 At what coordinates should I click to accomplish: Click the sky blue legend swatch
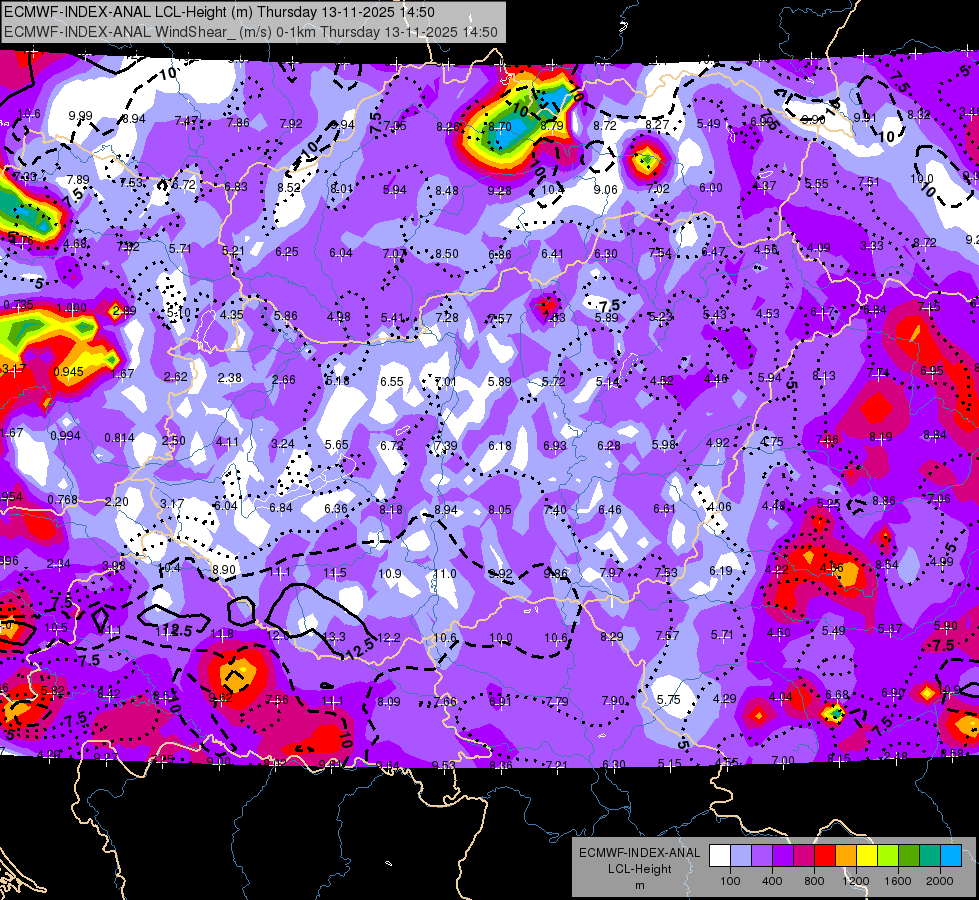tap(951, 856)
